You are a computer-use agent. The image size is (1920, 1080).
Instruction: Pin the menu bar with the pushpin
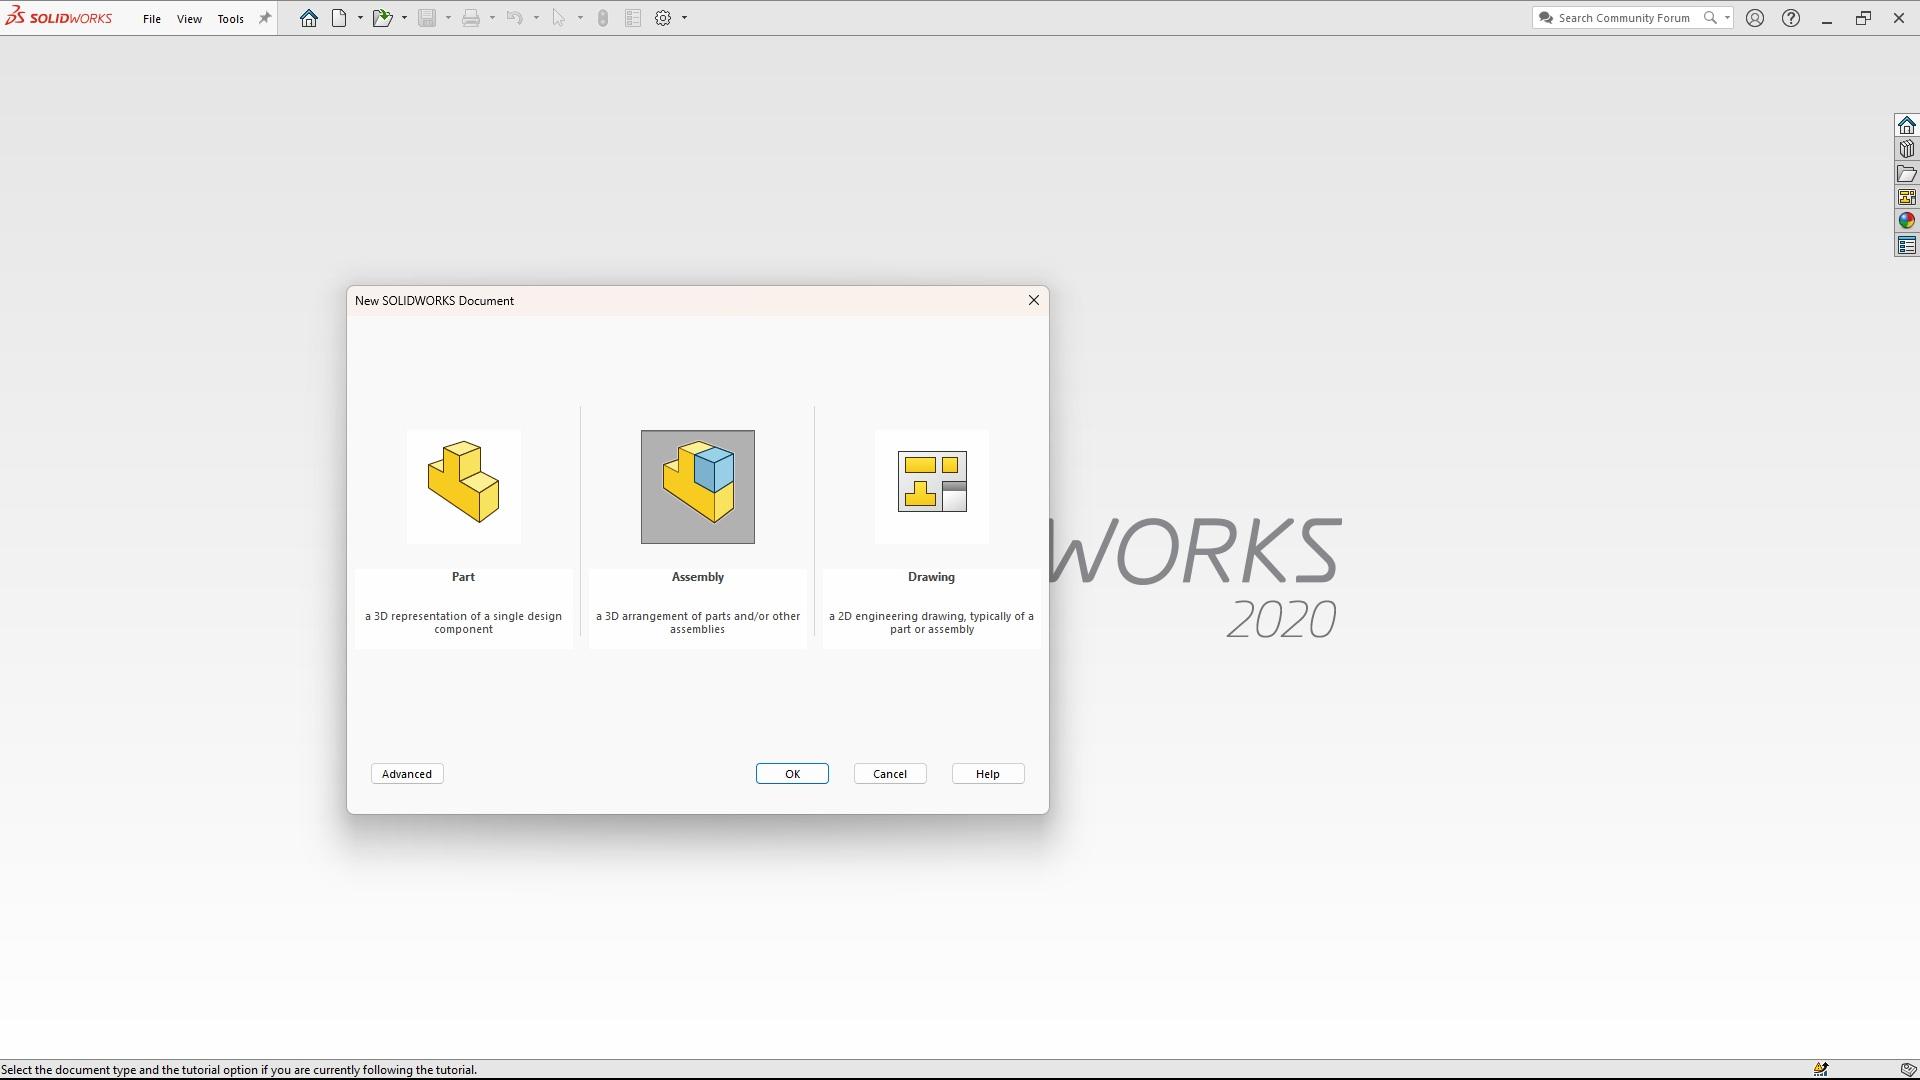click(265, 18)
